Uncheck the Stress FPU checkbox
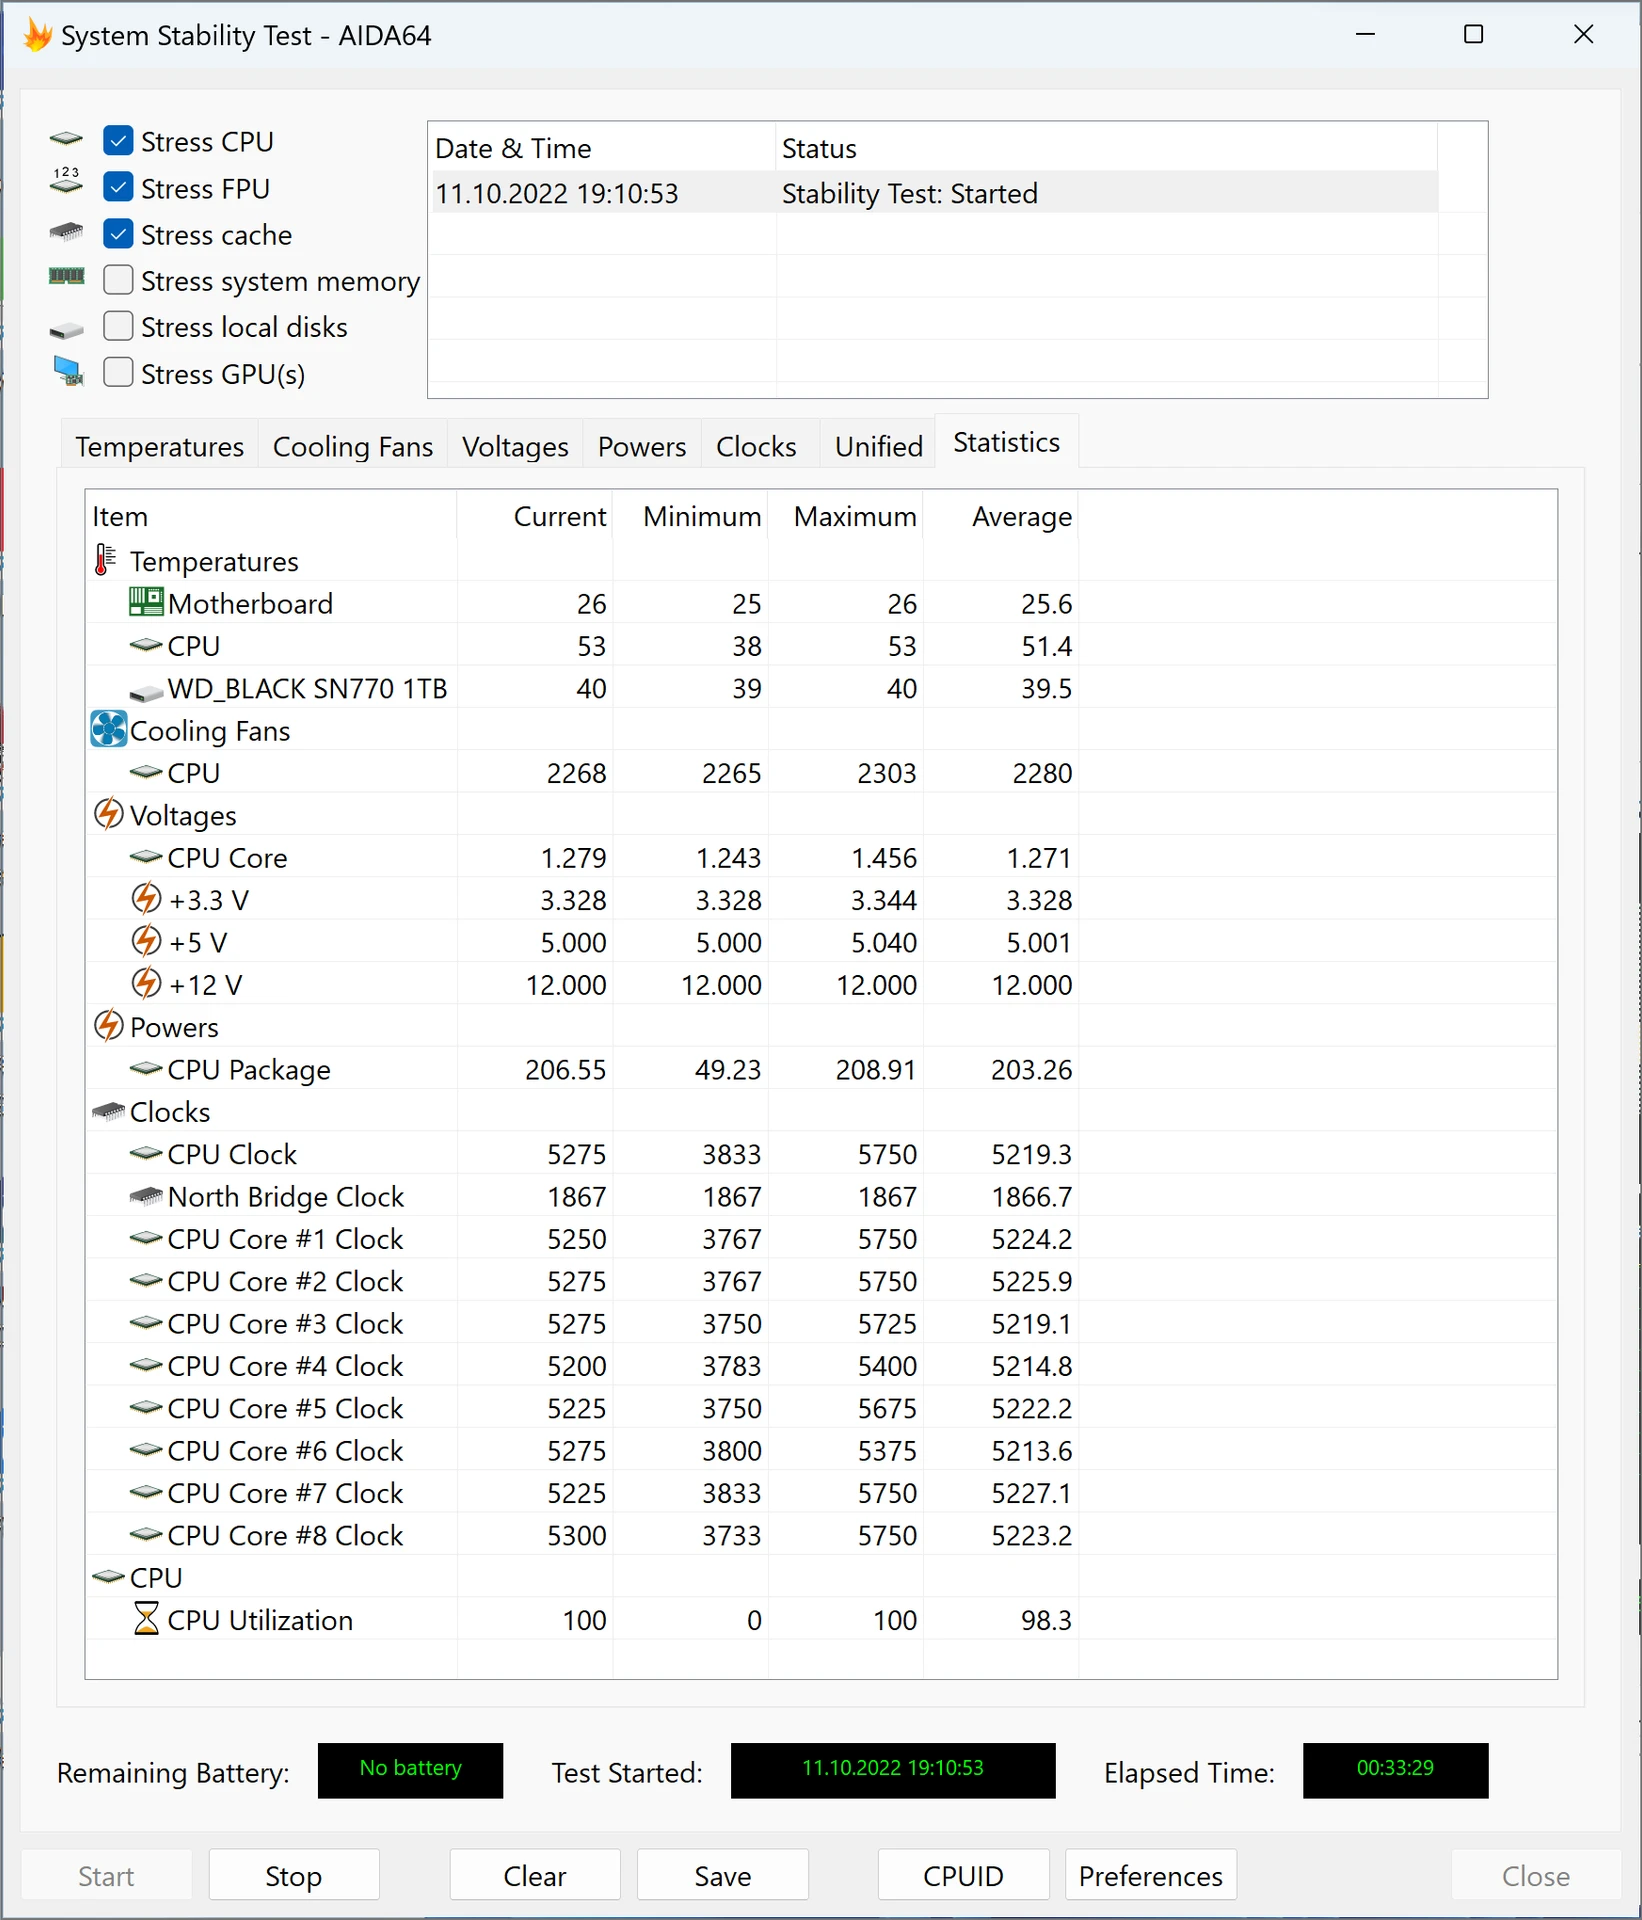1642x1920 pixels. (118, 187)
